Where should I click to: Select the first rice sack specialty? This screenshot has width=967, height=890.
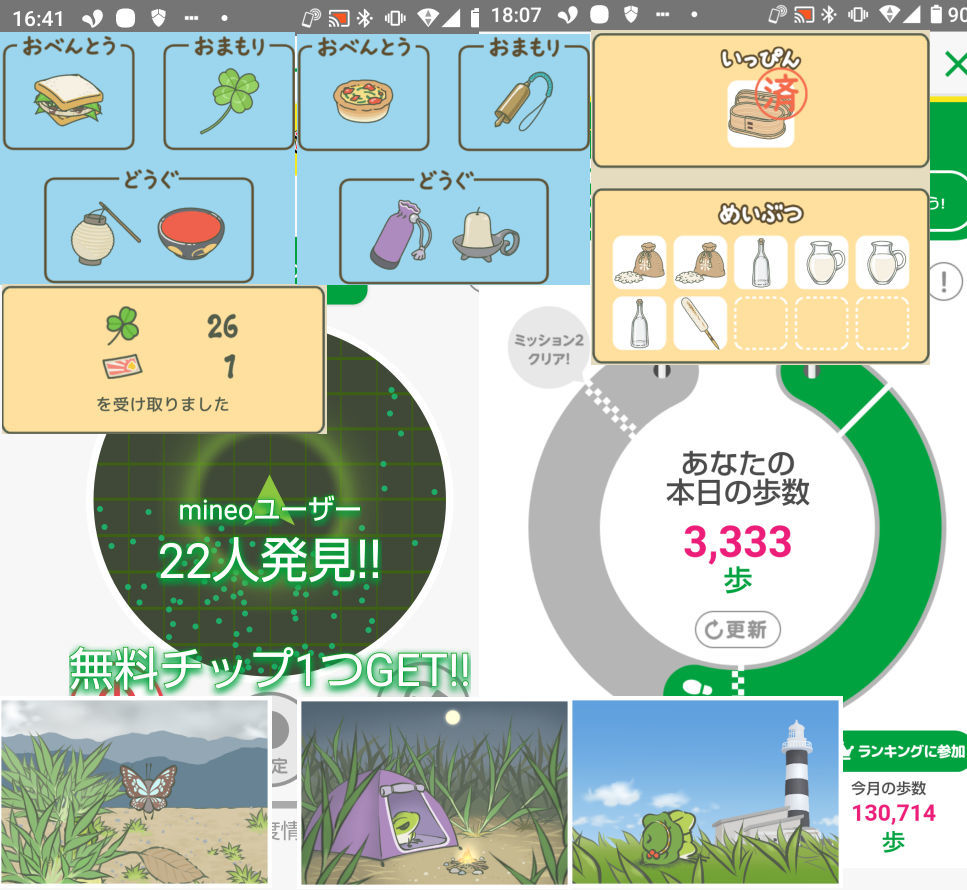coord(640,262)
